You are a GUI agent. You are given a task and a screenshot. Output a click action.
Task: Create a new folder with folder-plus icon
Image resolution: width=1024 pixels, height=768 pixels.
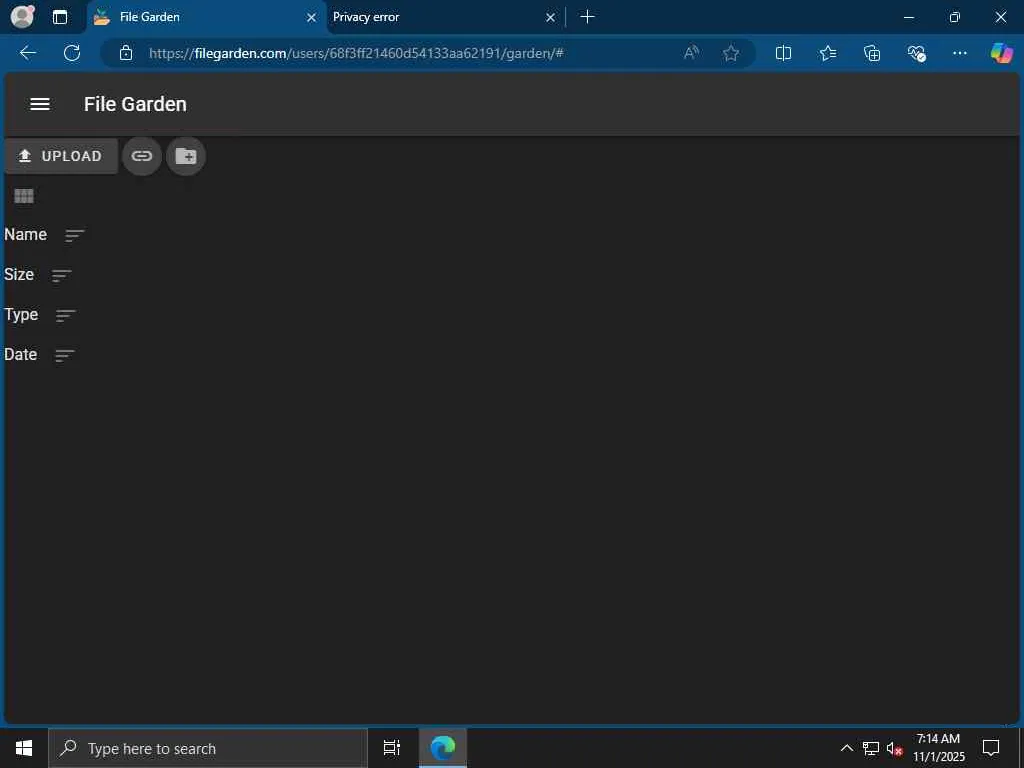(x=186, y=156)
